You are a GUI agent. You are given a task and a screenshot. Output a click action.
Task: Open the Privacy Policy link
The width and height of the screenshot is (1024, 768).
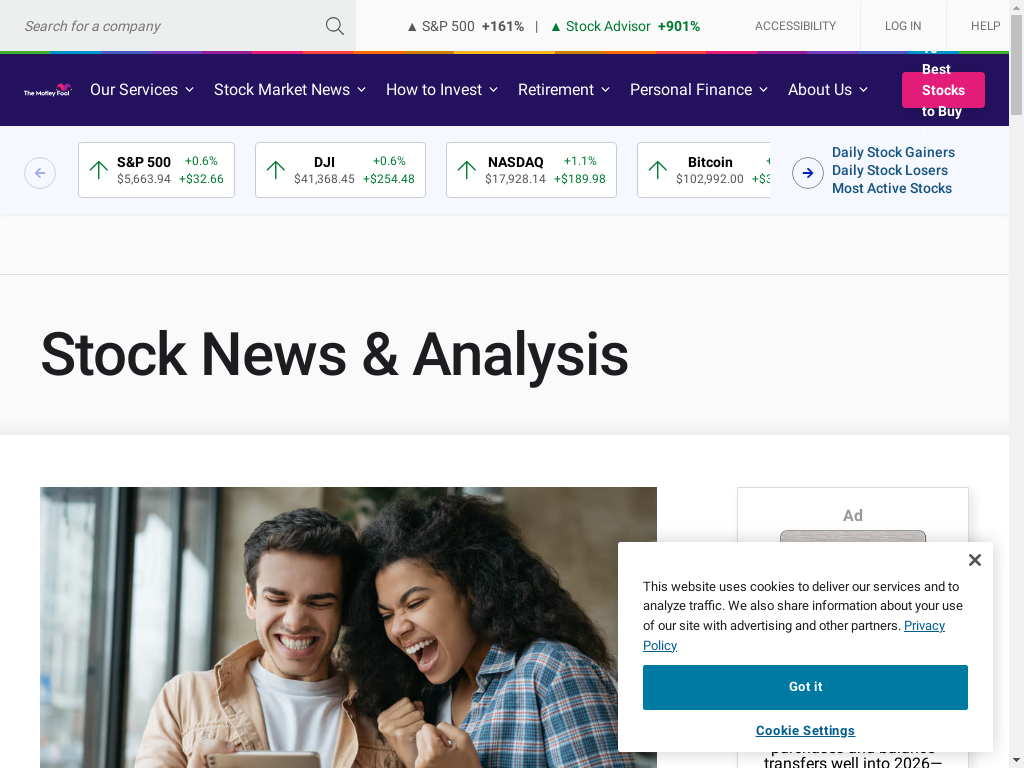coord(924,626)
